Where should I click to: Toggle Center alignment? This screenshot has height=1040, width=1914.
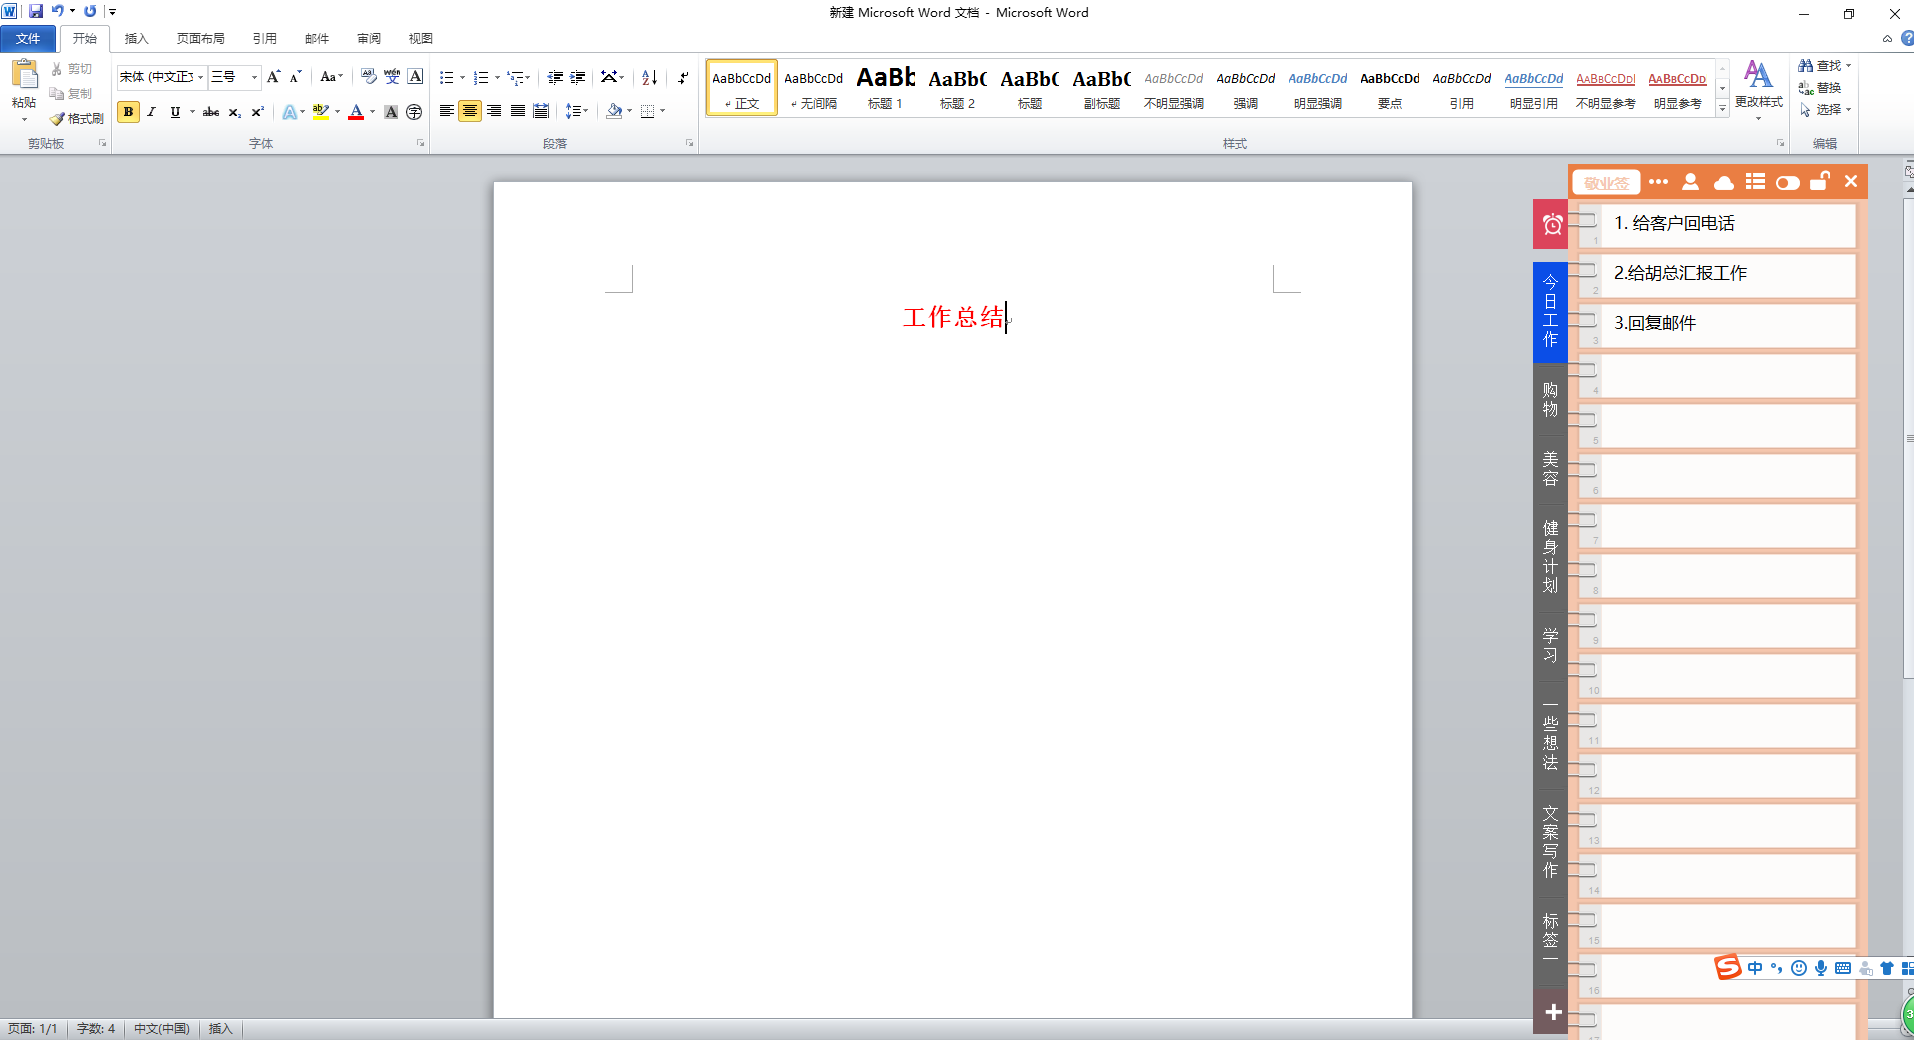470,111
